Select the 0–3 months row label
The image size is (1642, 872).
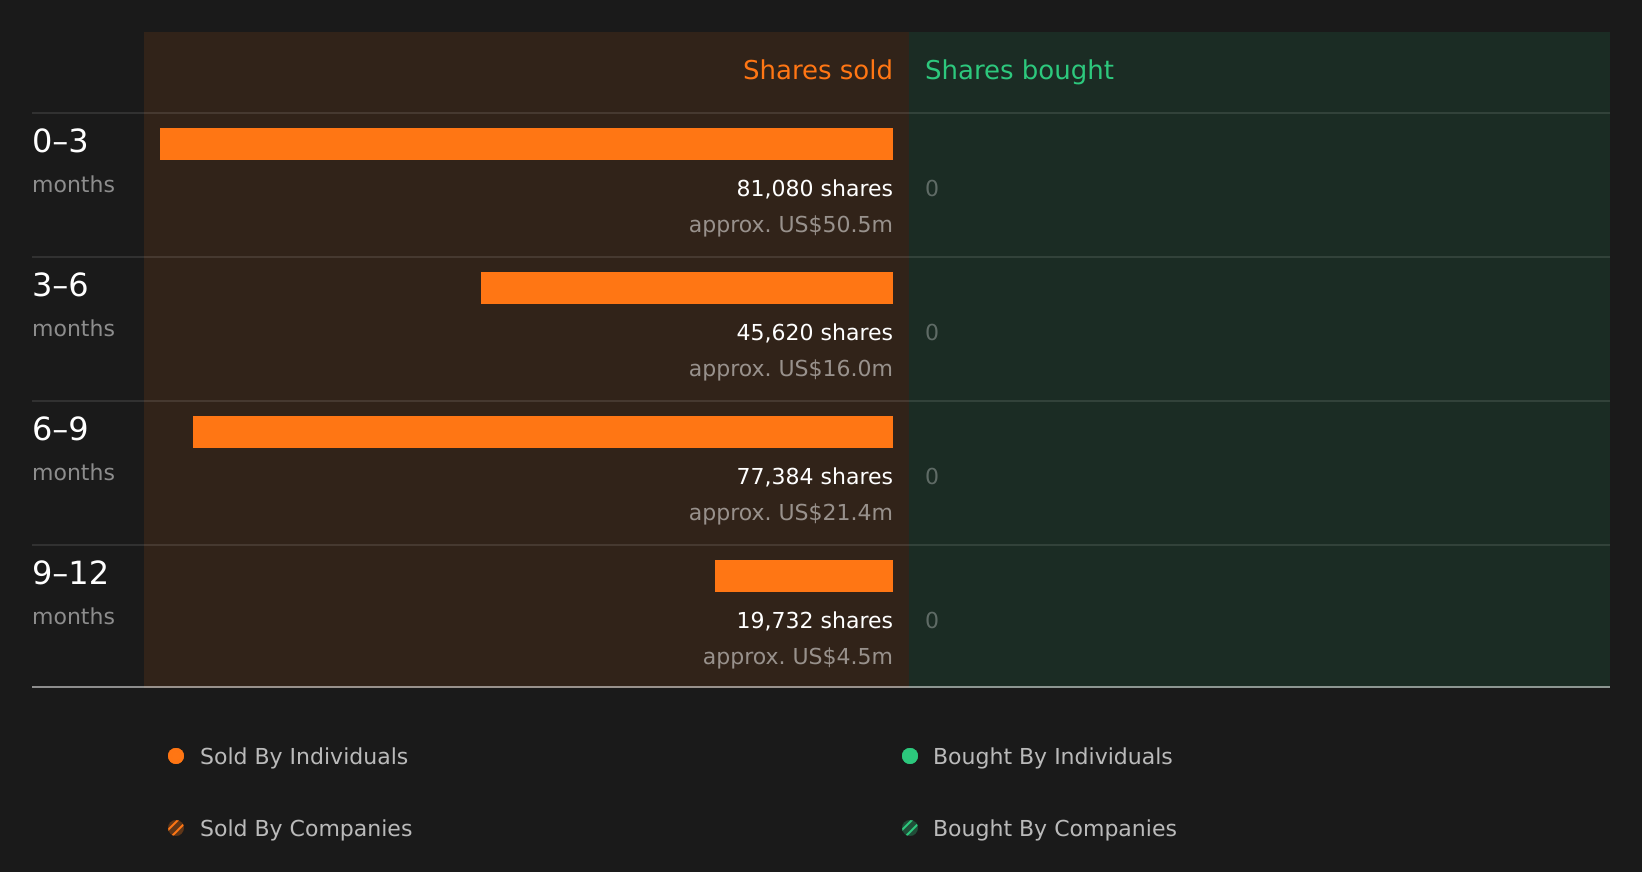(x=73, y=161)
